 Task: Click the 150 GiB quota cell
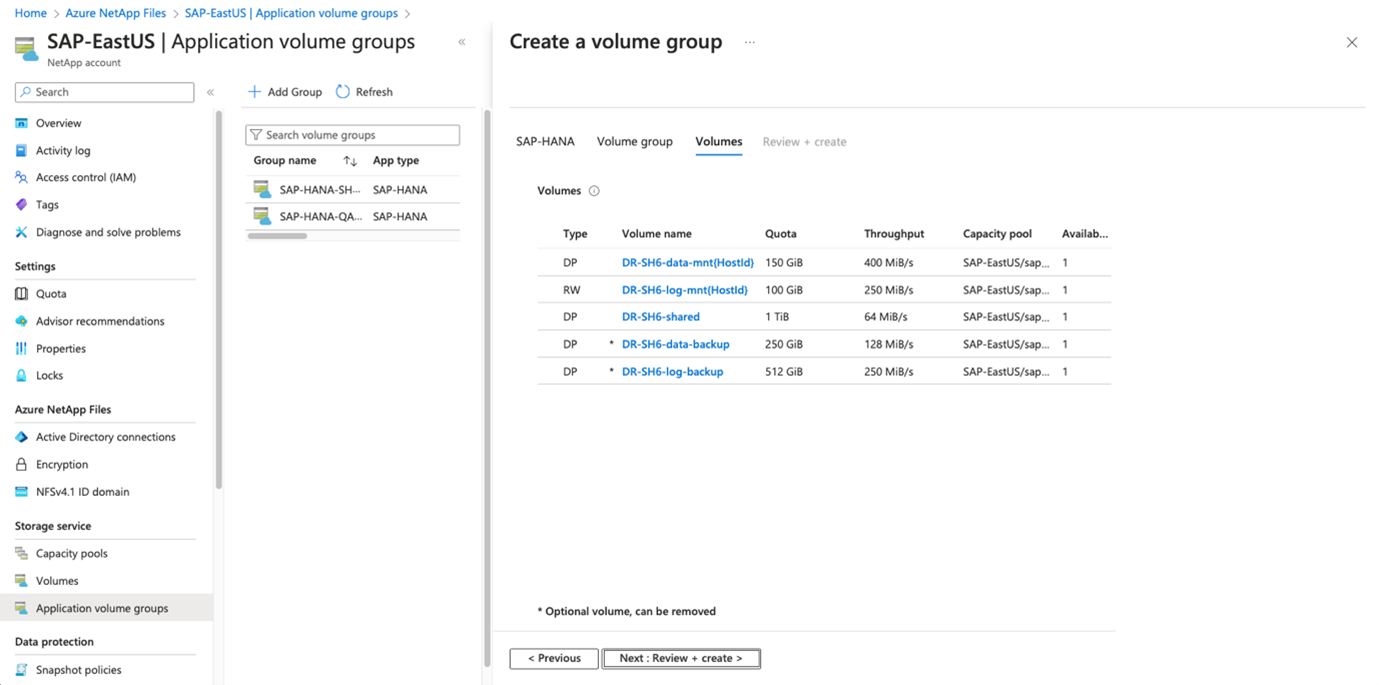(x=784, y=263)
